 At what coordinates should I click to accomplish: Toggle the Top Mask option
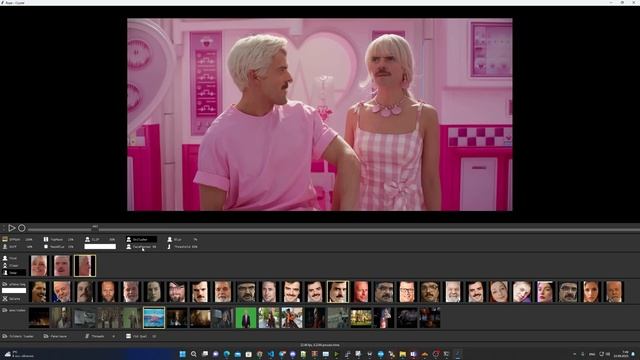click(x=58, y=239)
